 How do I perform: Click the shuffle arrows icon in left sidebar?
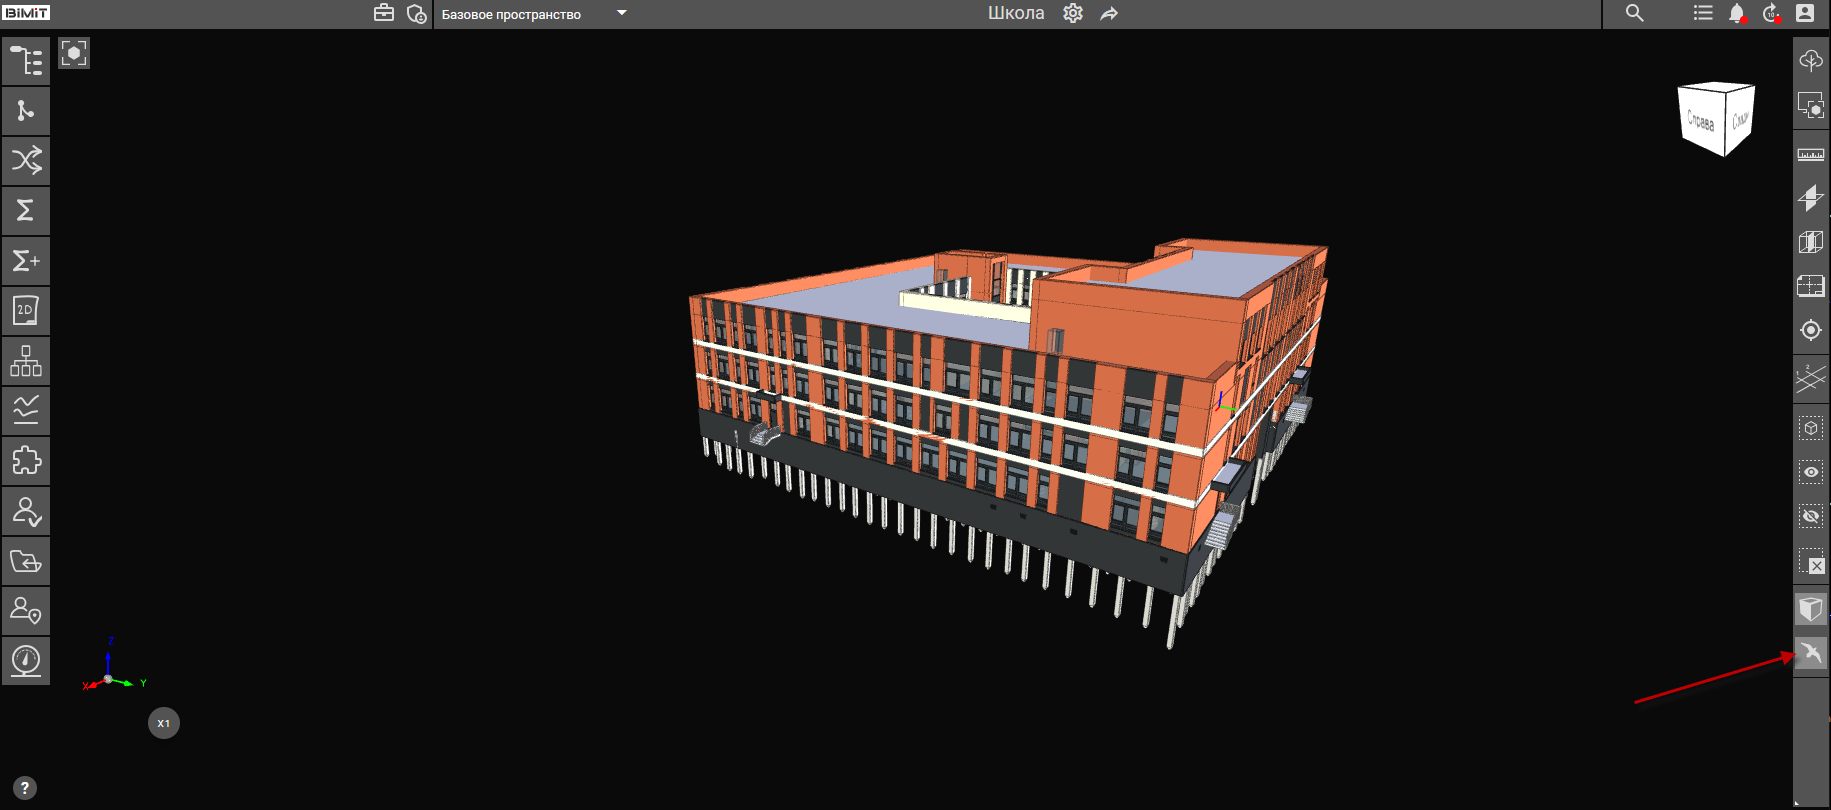click(26, 160)
